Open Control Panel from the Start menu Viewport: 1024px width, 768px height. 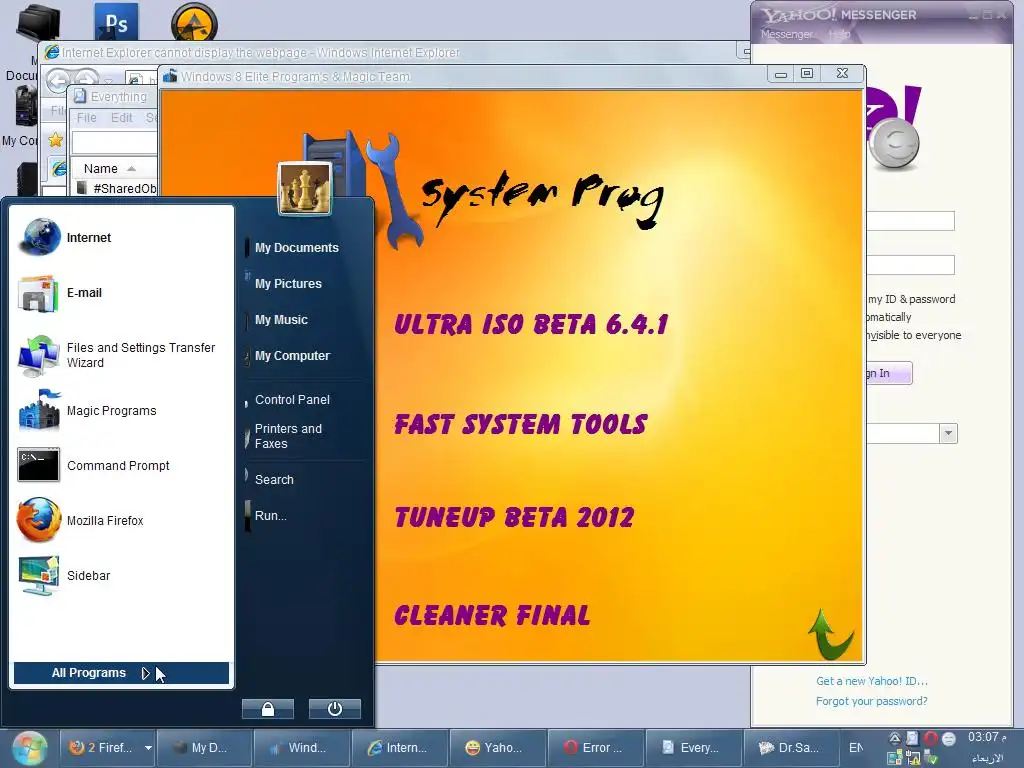[x=292, y=400]
